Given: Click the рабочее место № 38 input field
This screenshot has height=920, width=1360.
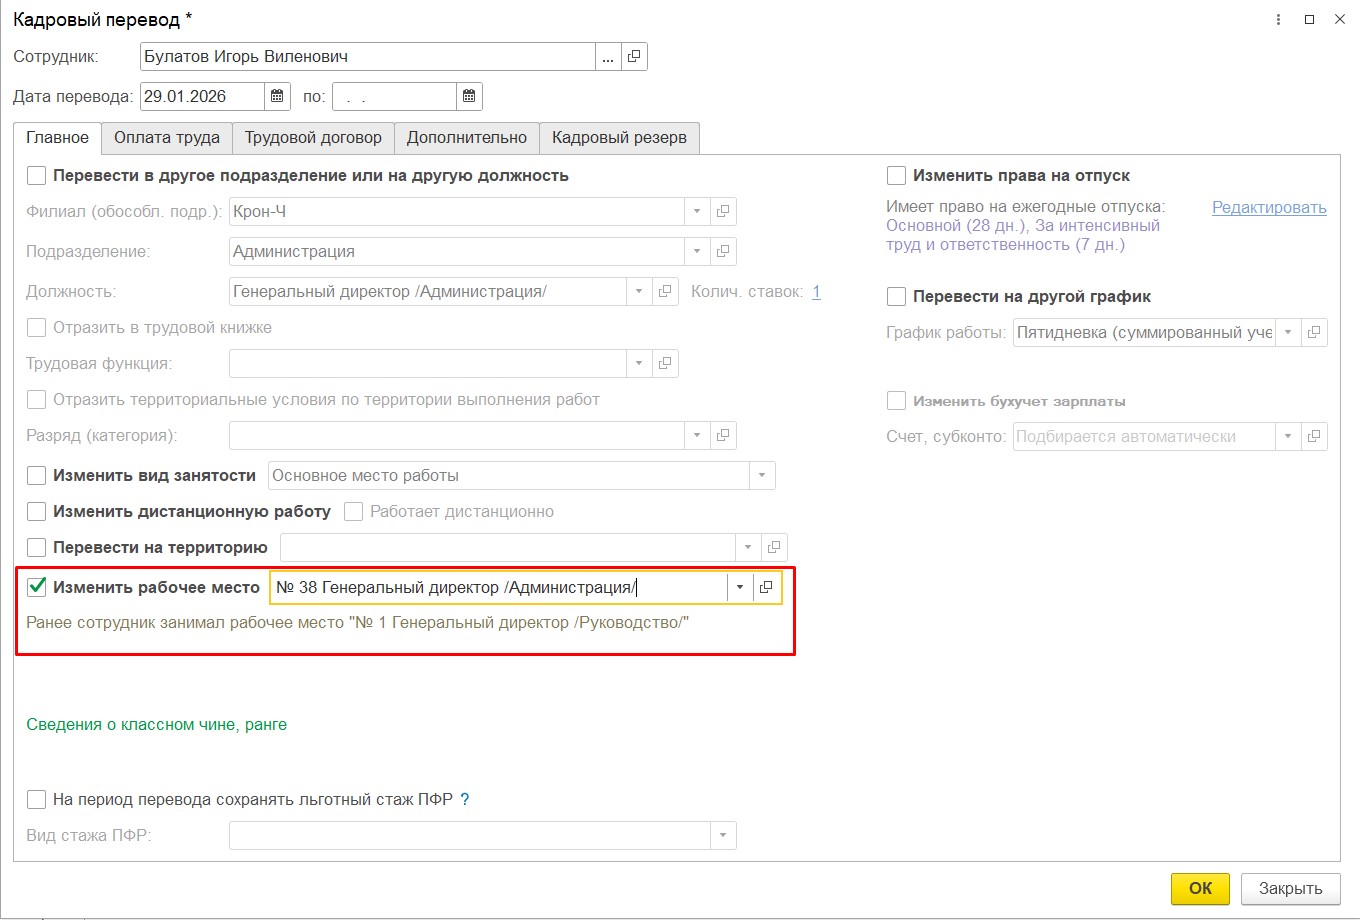Looking at the screenshot, I should click(x=499, y=588).
